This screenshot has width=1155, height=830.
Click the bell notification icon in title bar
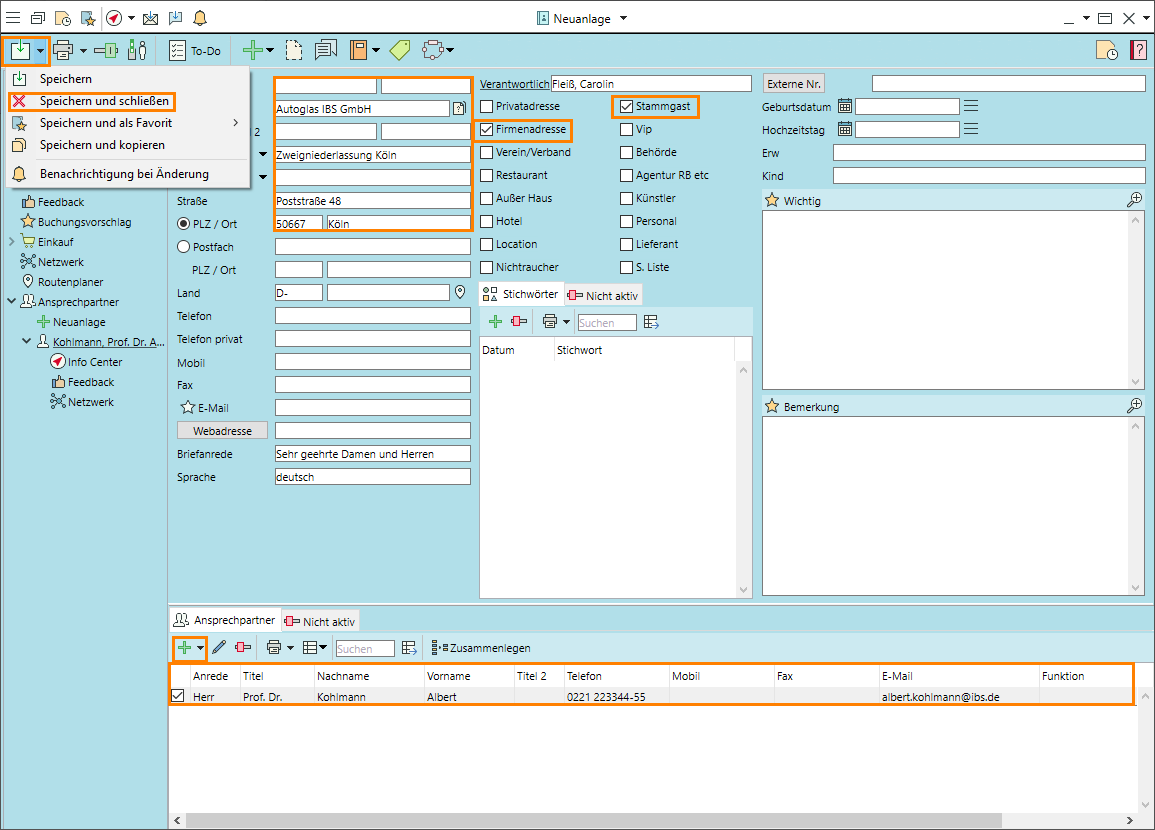click(x=200, y=18)
